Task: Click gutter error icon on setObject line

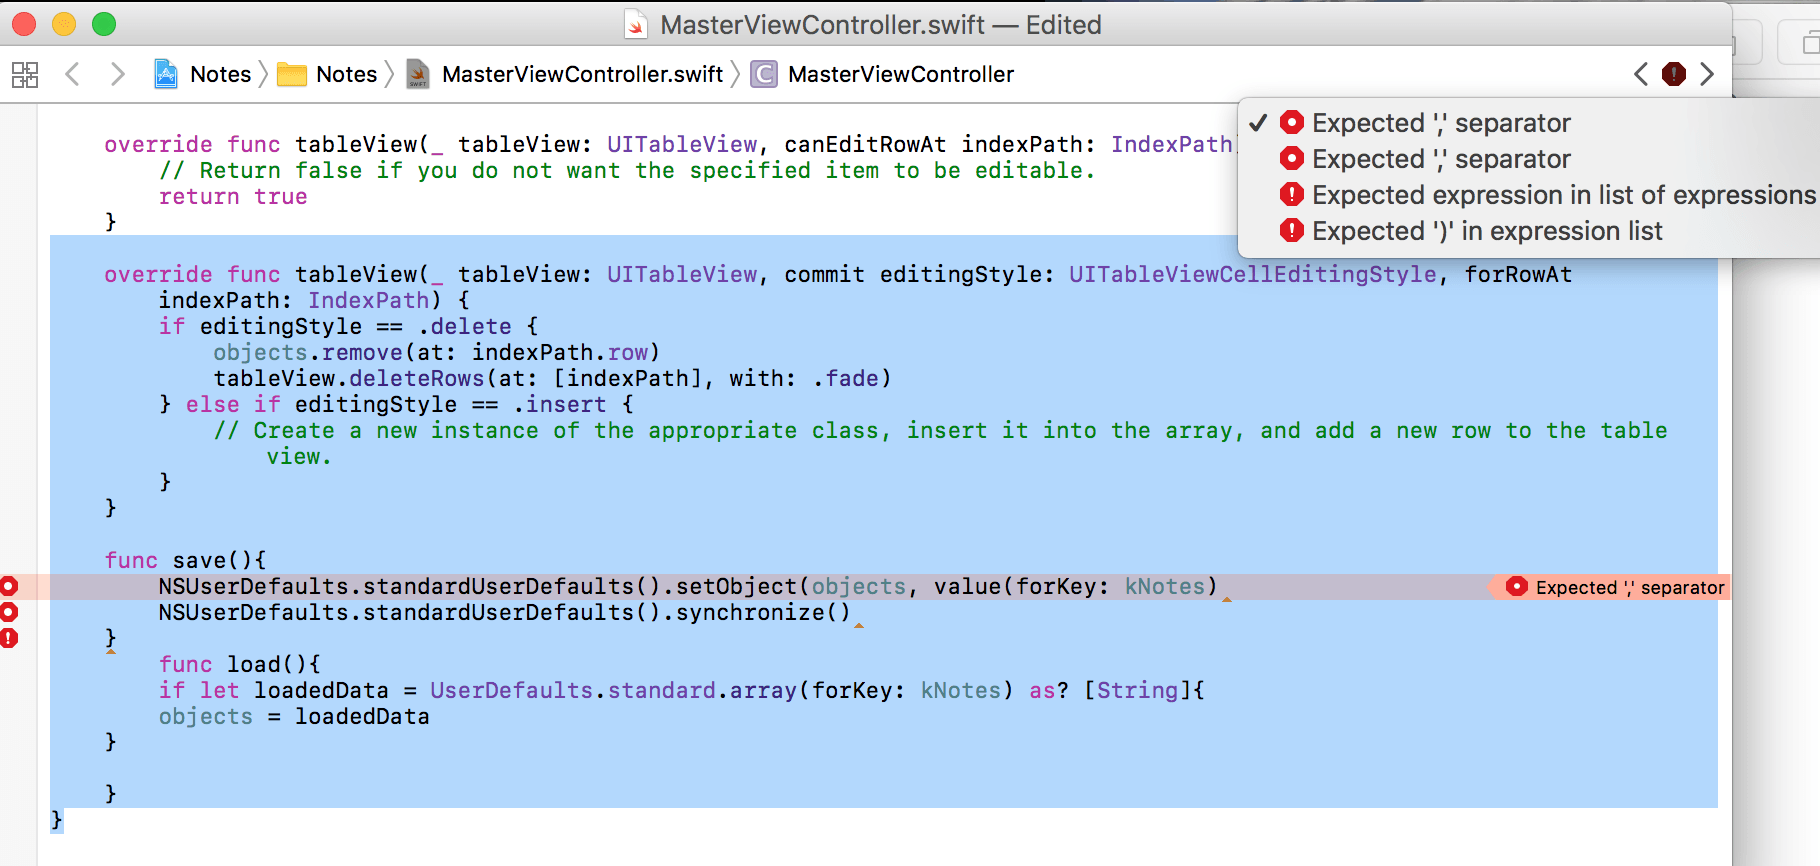Action: point(9,586)
